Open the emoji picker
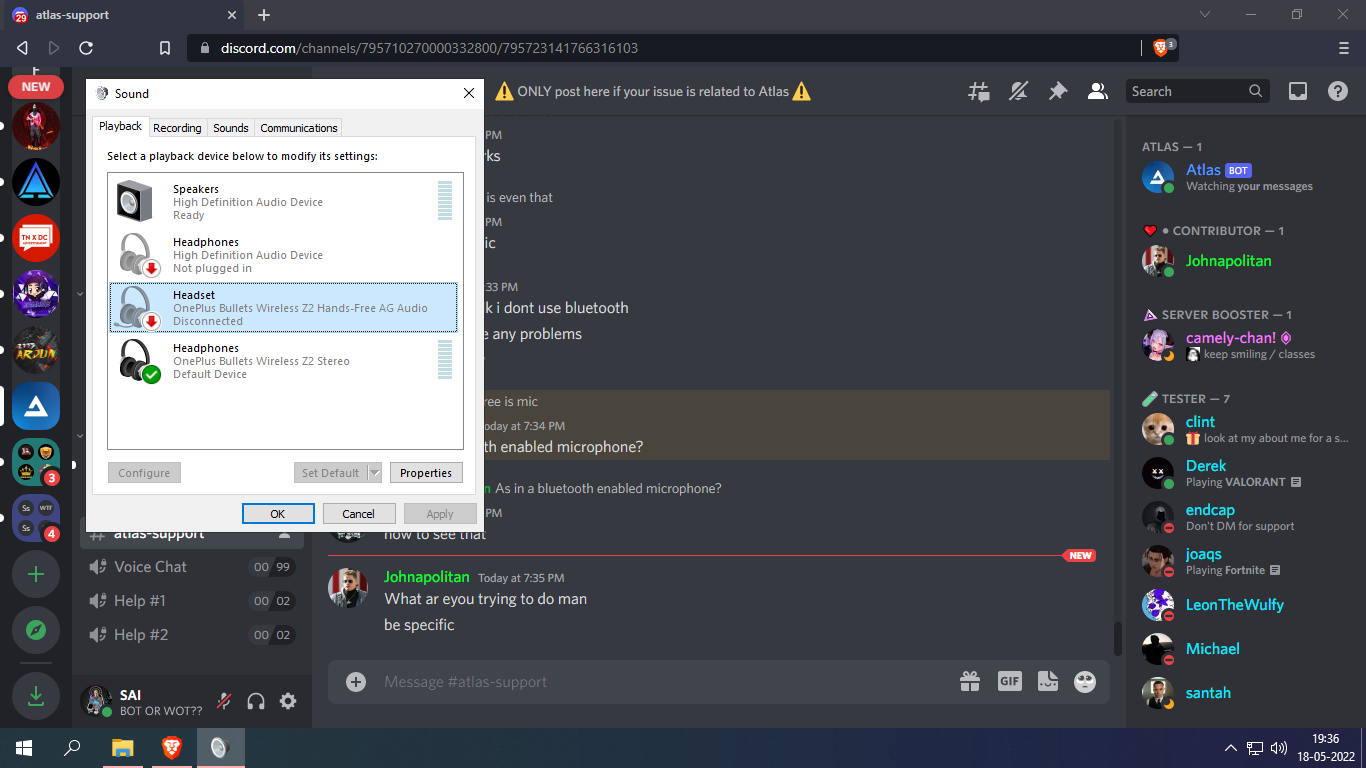Screen dimensions: 1366x768 point(1085,682)
